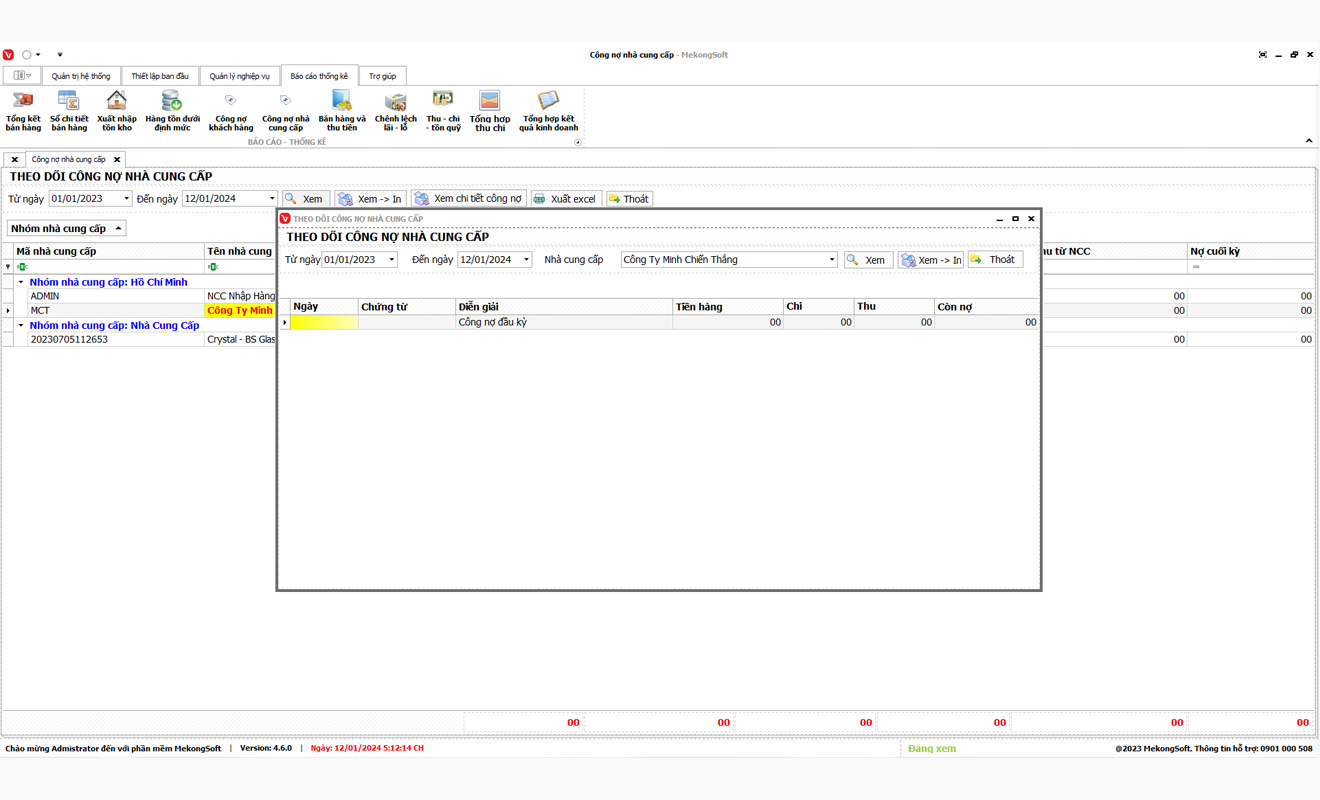The width and height of the screenshot is (1320, 800).
Task: Open the Thu - chi - tồn quỹ report
Action: 443,111
